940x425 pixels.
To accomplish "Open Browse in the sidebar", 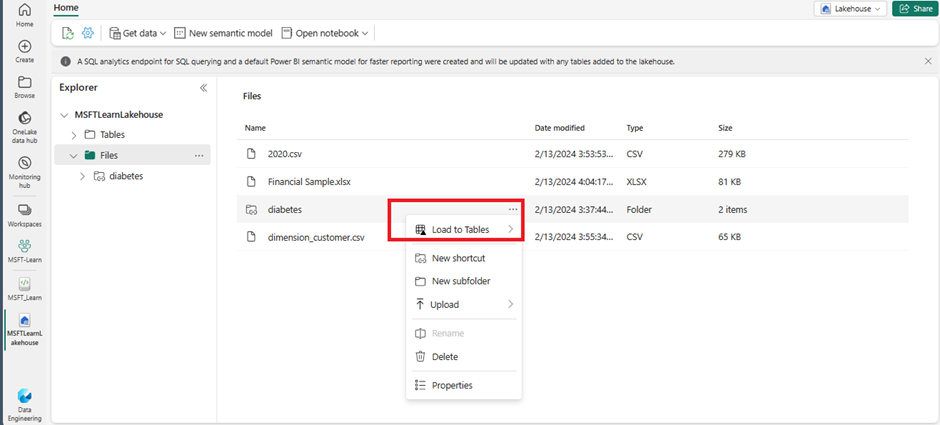I will pyautogui.click(x=25, y=87).
